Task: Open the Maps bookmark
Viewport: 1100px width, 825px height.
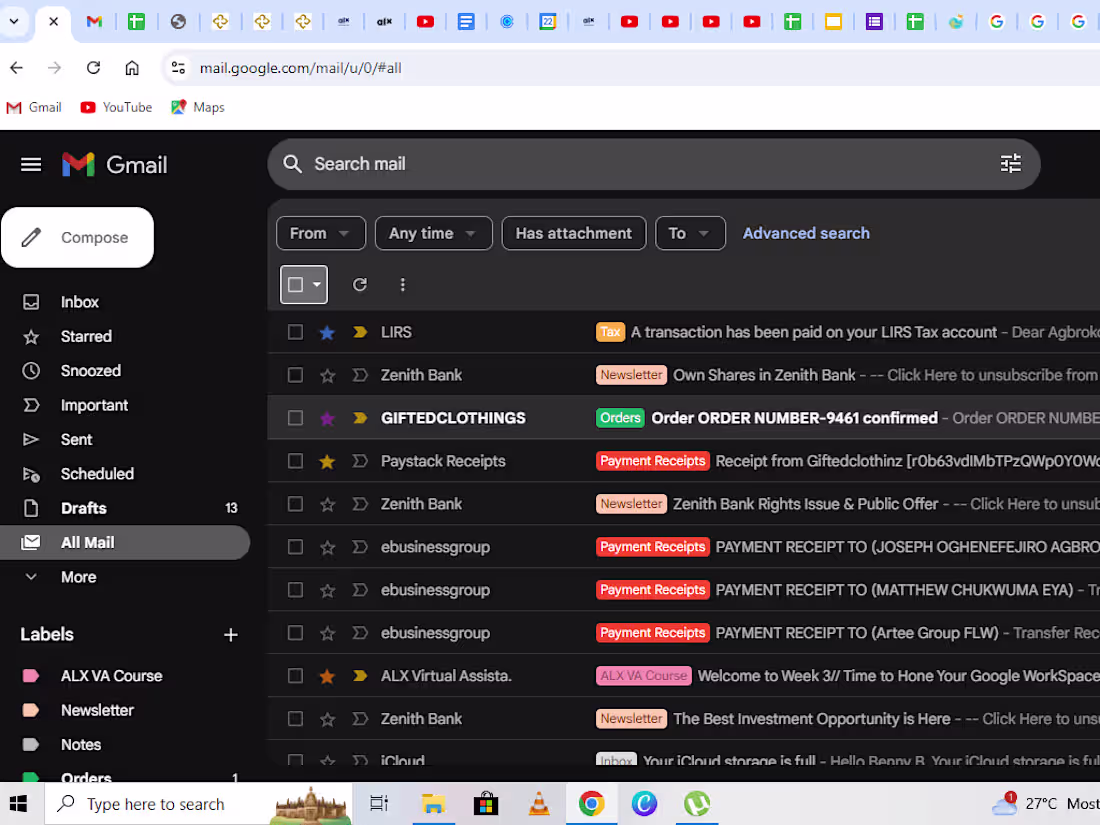Action: (x=197, y=107)
